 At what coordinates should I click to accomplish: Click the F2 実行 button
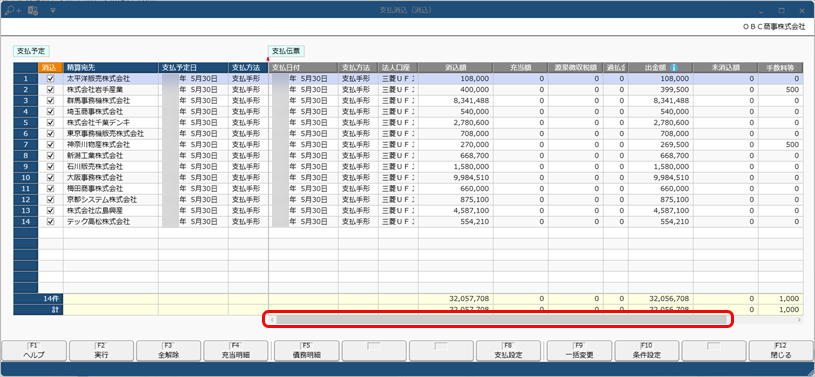pyautogui.click(x=101, y=350)
